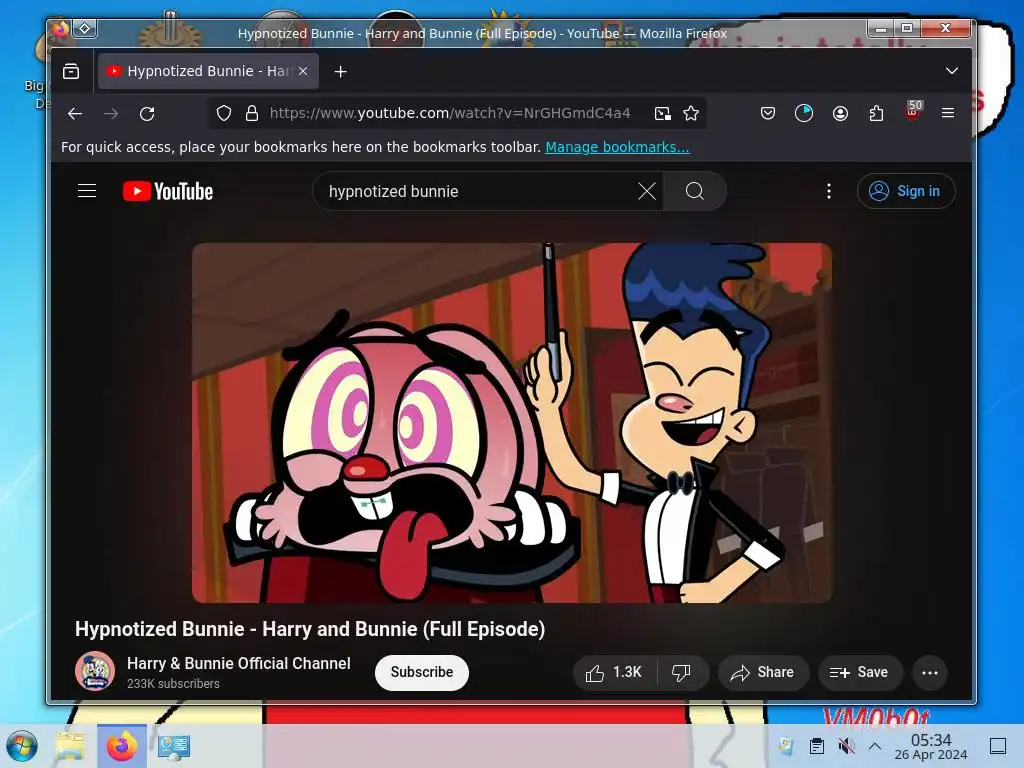This screenshot has width=1024, height=768.
Task: Open picture-in-picture icon in address bar
Action: [x=662, y=114]
